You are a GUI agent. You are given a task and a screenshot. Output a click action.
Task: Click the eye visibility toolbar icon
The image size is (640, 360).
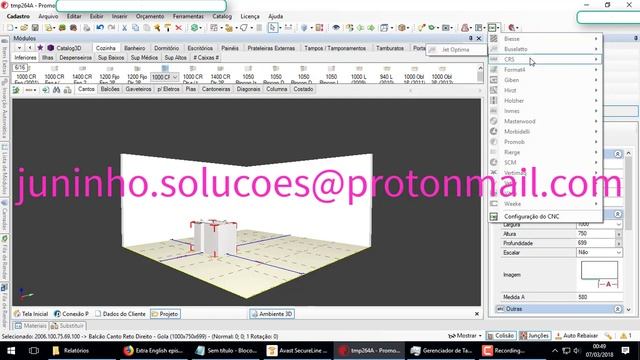336,28
